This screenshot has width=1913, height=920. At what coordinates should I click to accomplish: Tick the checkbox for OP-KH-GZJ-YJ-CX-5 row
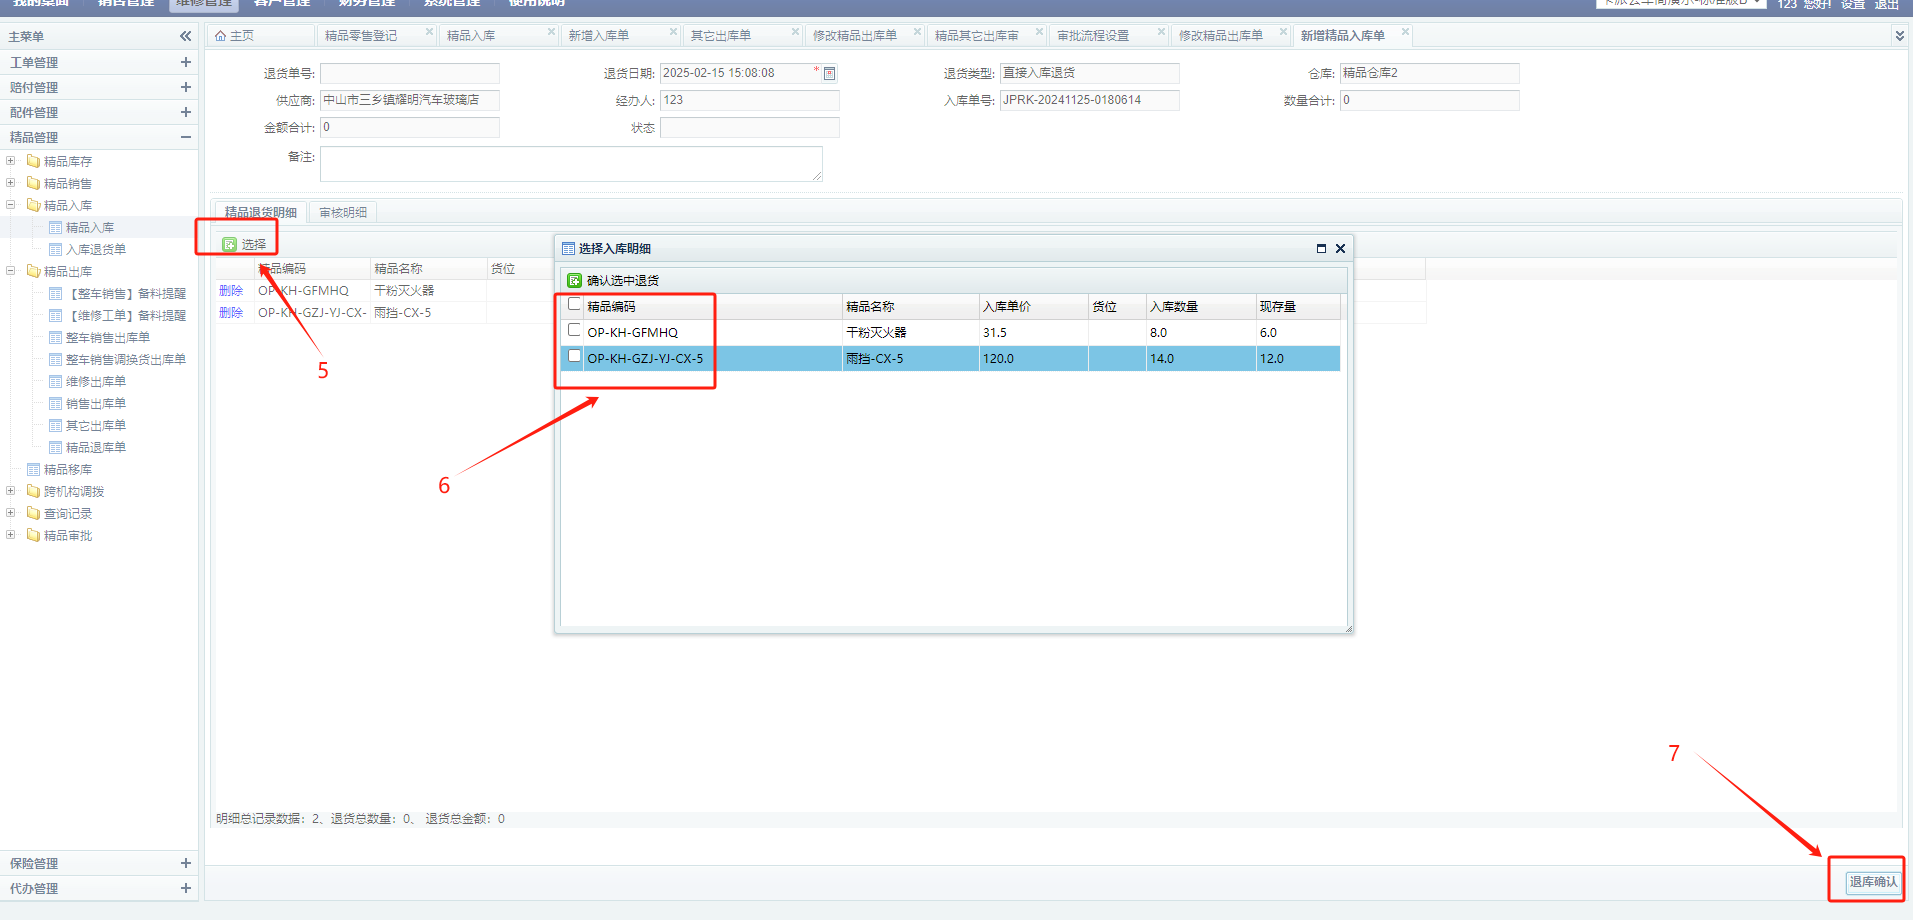pos(574,356)
